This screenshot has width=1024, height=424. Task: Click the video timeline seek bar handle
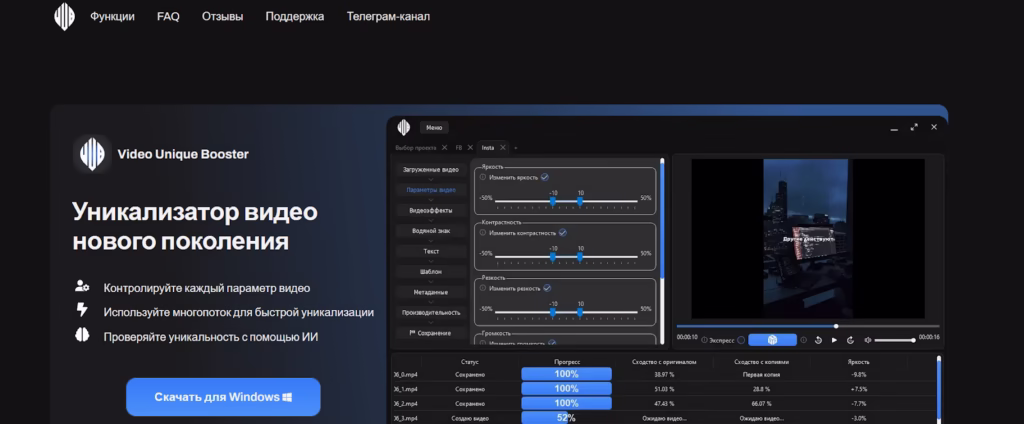836,326
